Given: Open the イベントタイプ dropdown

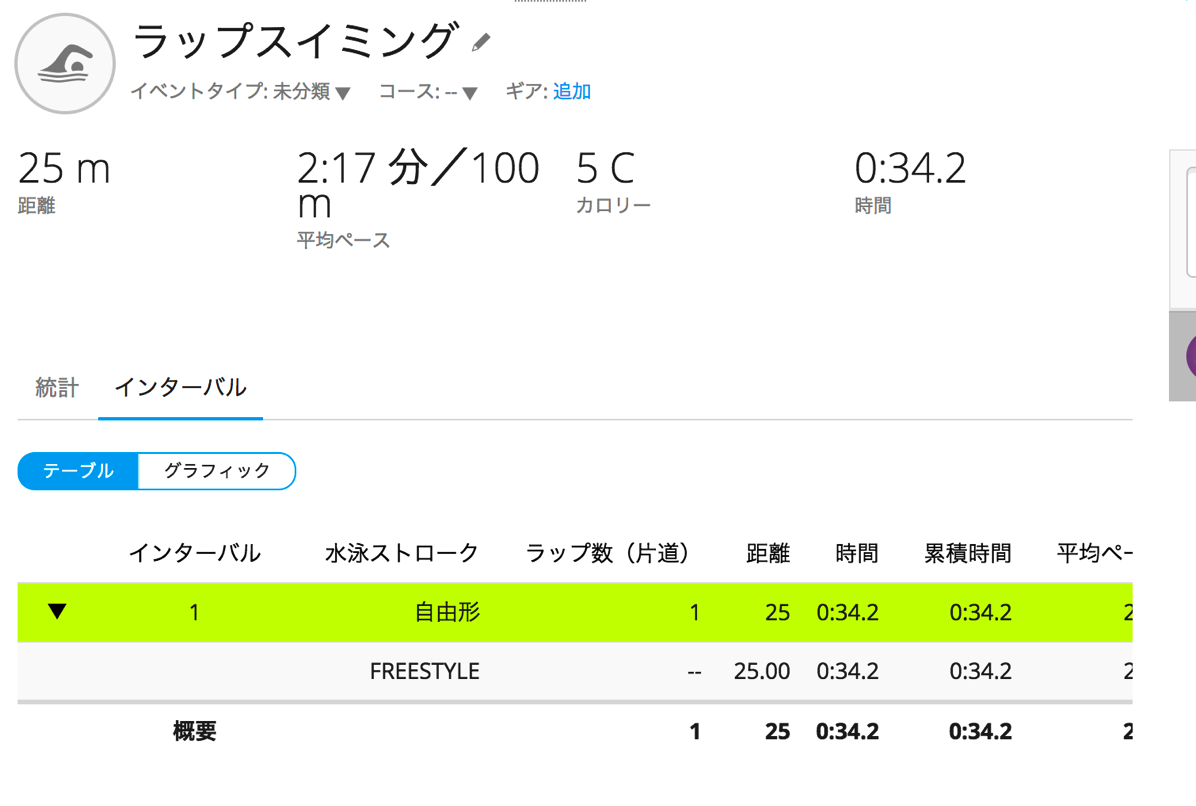Looking at the screenshot, I should [240, 92].
